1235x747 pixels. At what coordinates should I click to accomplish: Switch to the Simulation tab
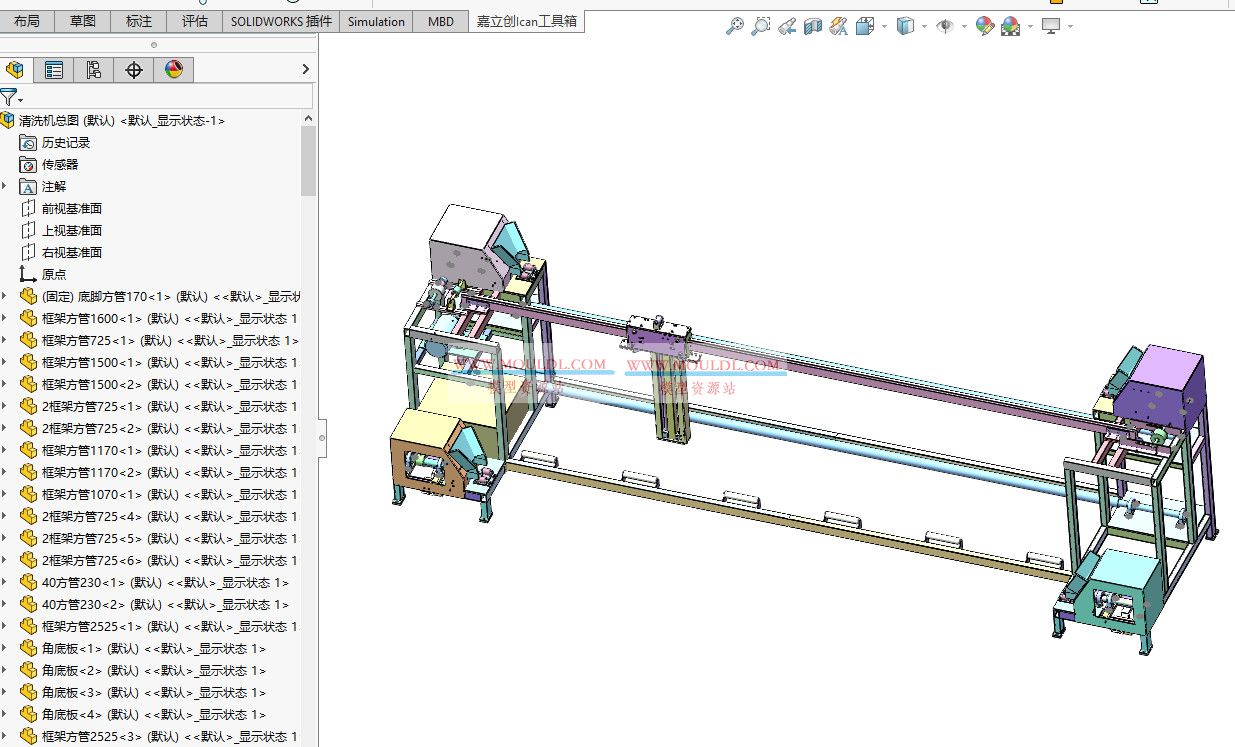point(375,21)
